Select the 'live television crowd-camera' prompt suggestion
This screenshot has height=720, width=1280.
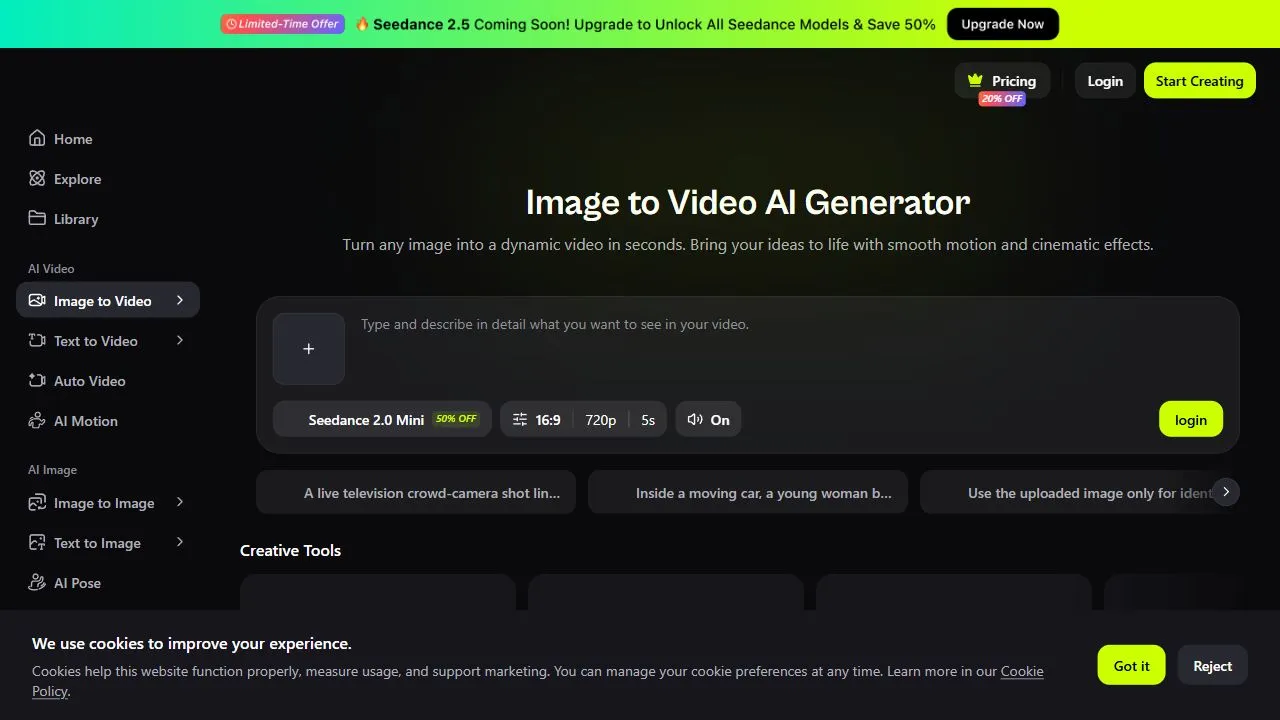[x=416, y=493]
